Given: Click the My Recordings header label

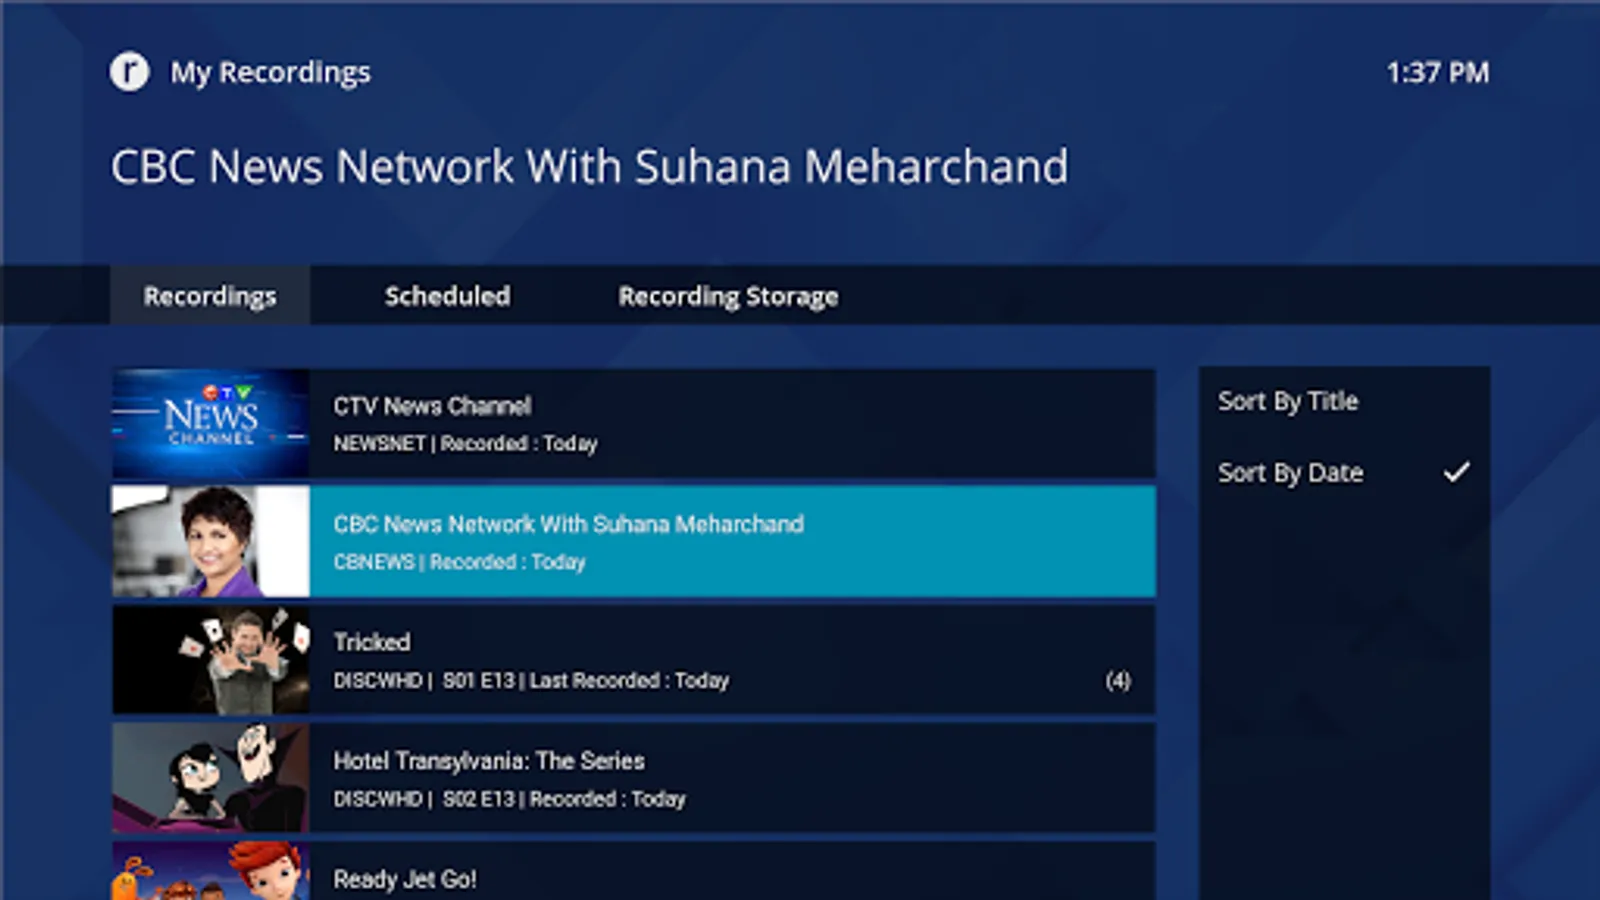Looking at the screenshot, I should point(270,72).
